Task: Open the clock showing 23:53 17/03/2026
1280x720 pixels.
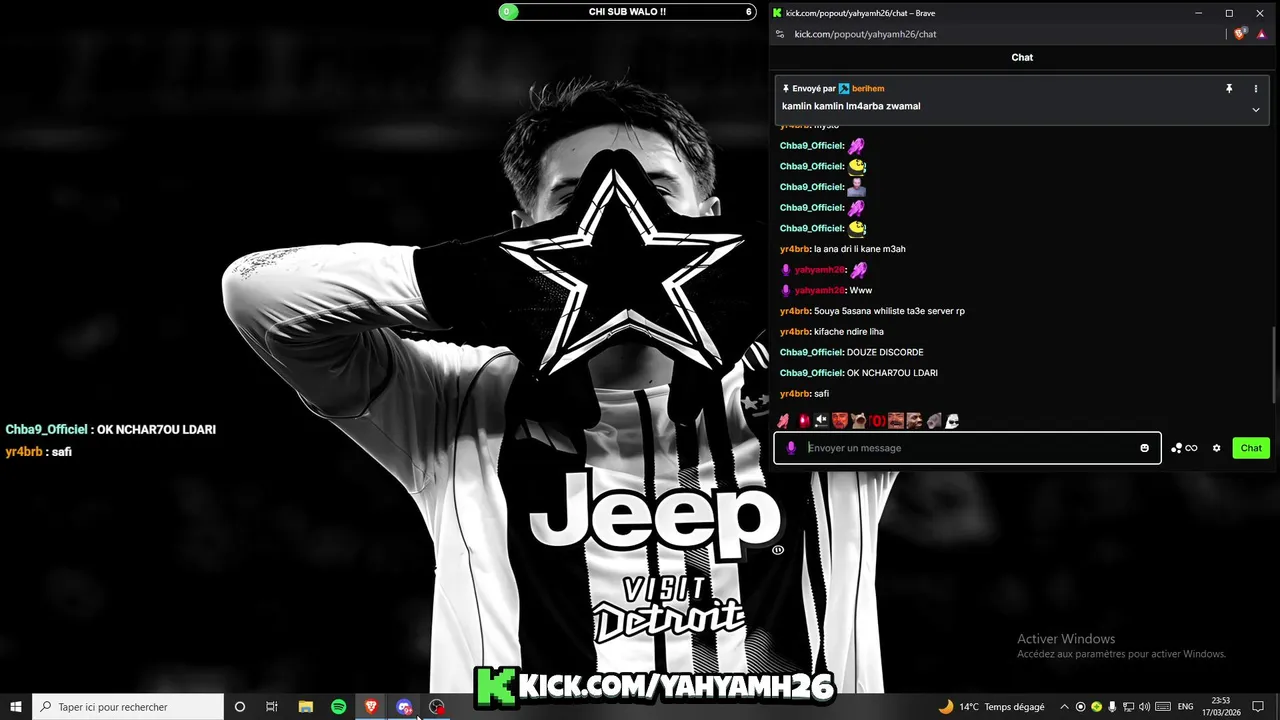Action: [1221, 707]
